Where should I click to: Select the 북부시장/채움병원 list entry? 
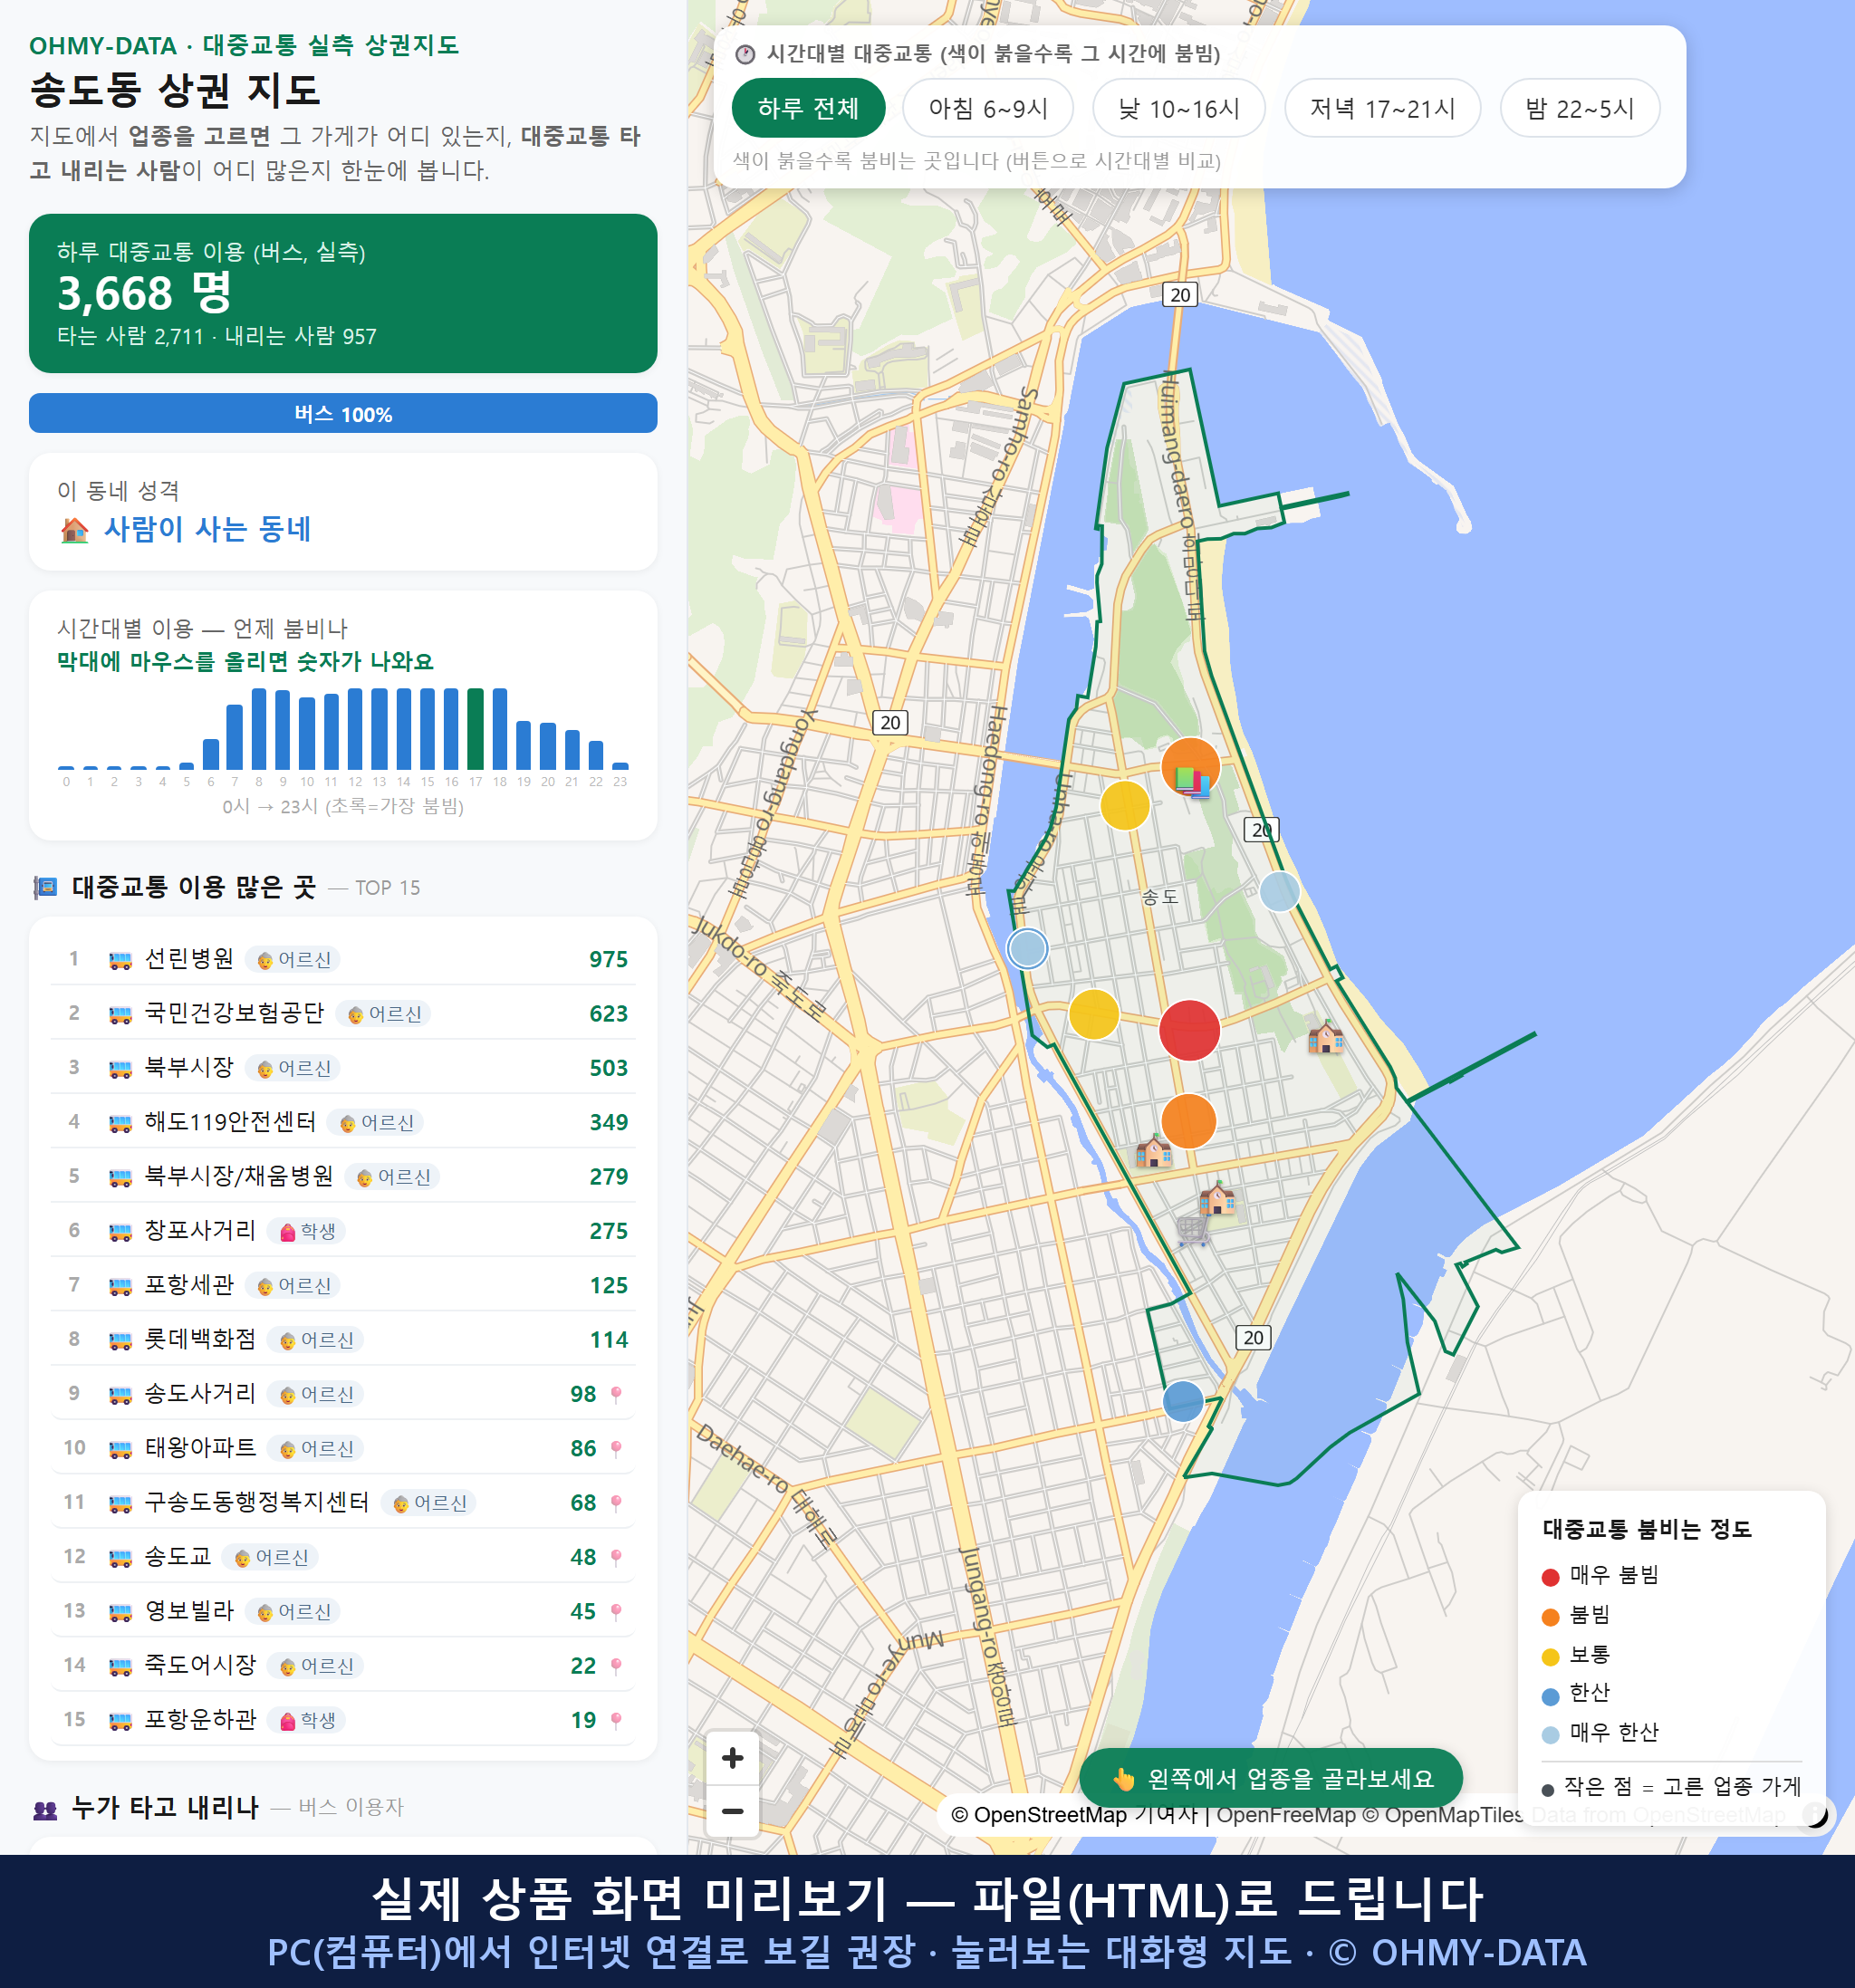(x=343, y=1177)
